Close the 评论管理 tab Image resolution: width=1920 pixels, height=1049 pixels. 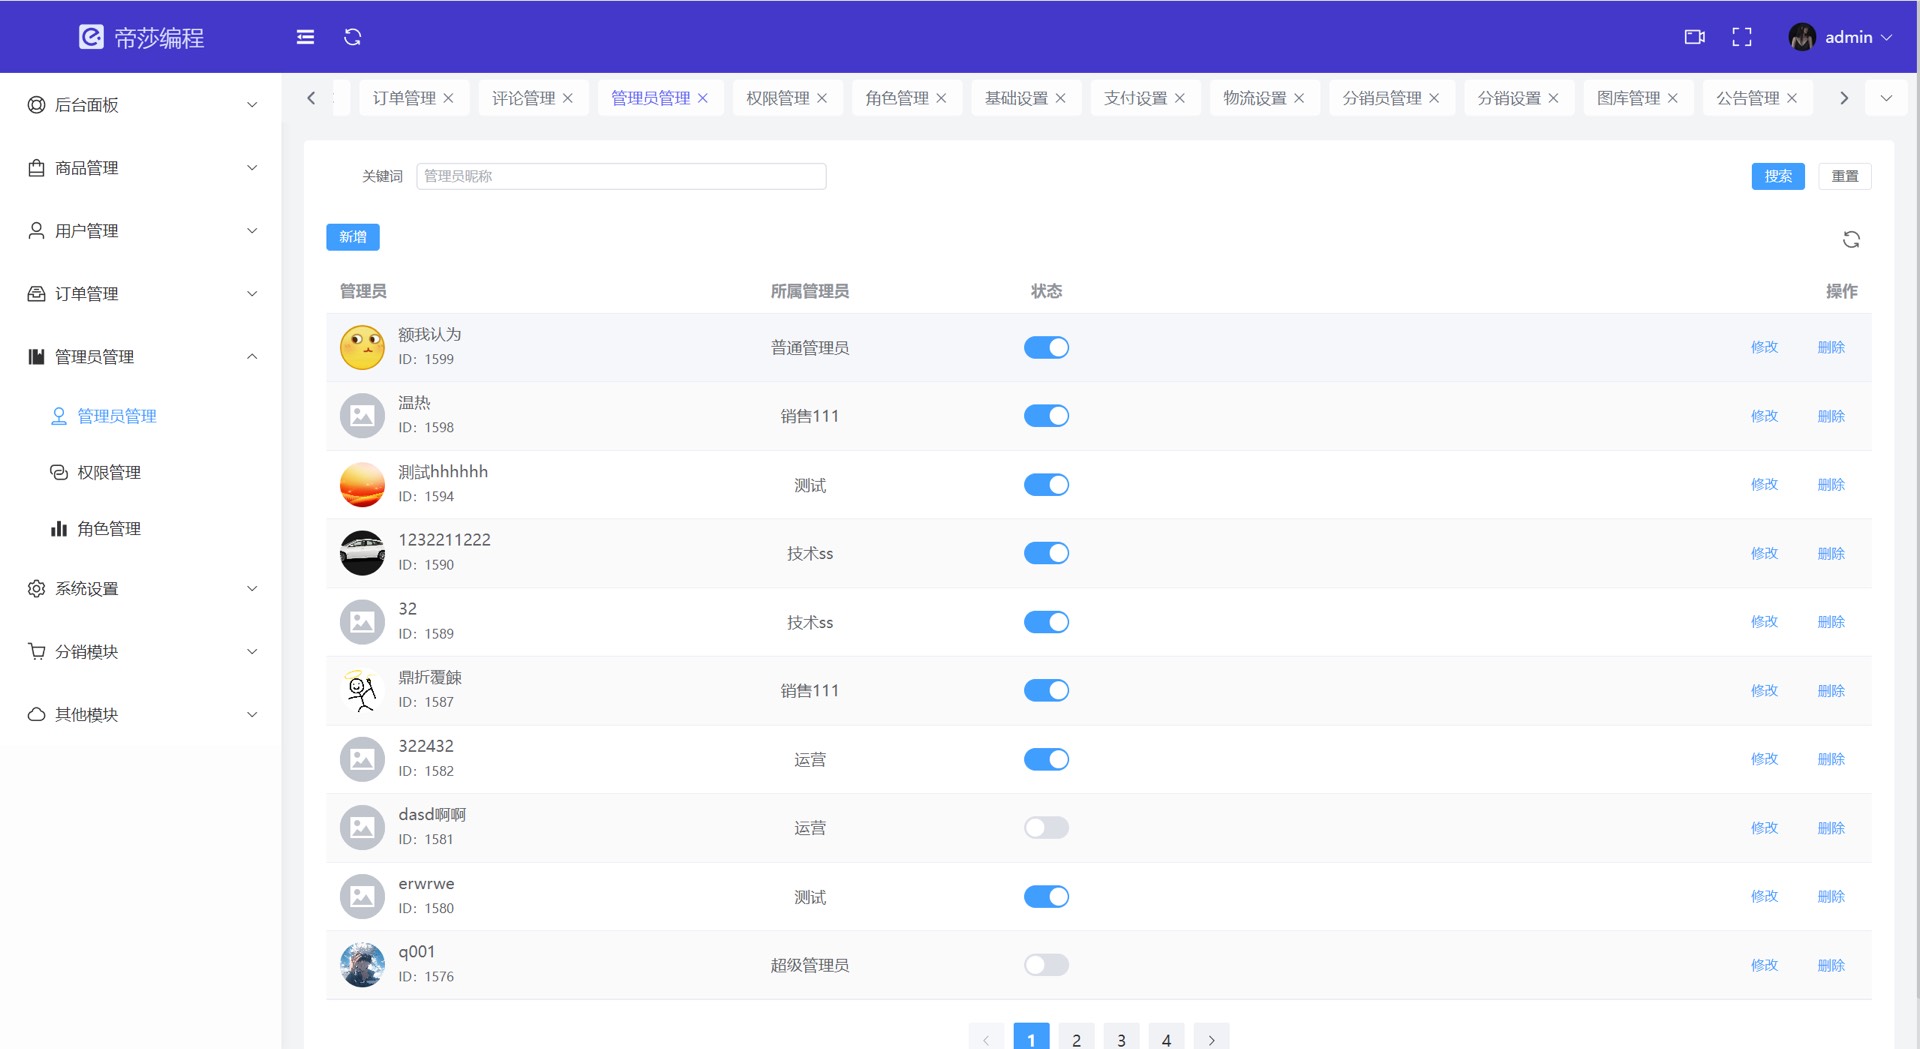pyautogui.click(x=568, y=98)
